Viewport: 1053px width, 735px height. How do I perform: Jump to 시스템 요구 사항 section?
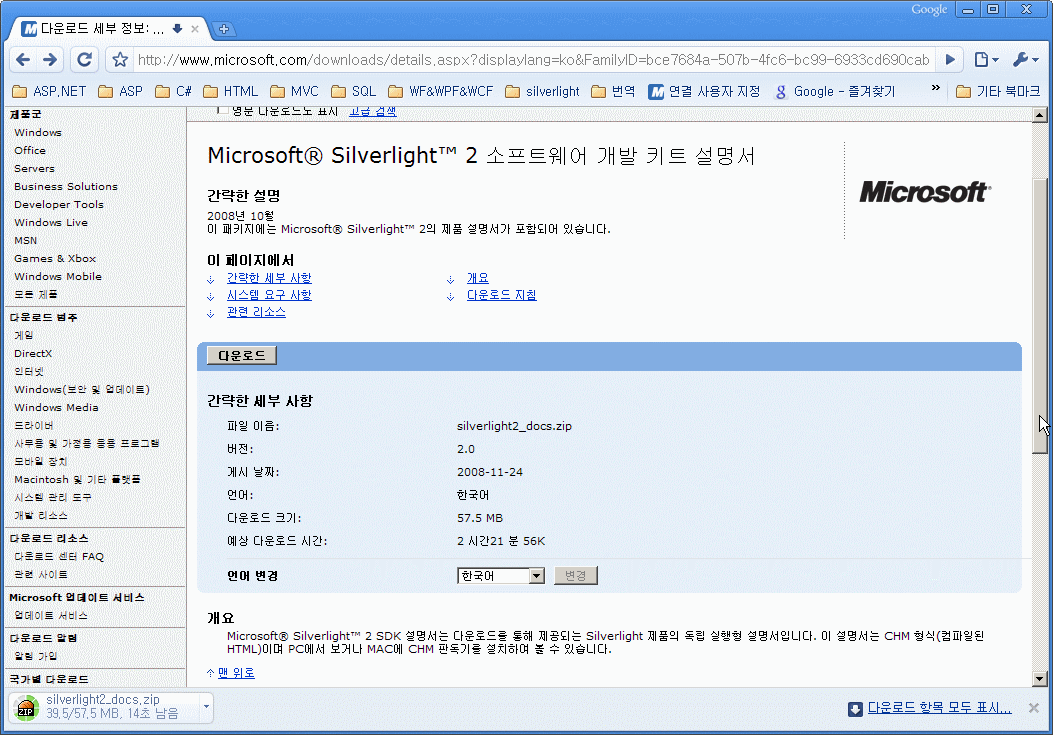269,295
